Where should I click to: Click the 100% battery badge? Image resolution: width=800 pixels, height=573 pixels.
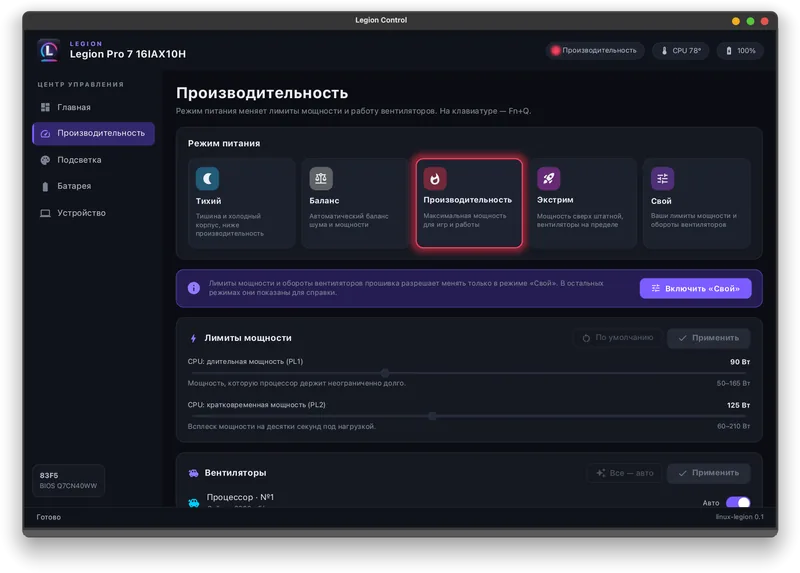pyautogui.click(x=740, y=51)
